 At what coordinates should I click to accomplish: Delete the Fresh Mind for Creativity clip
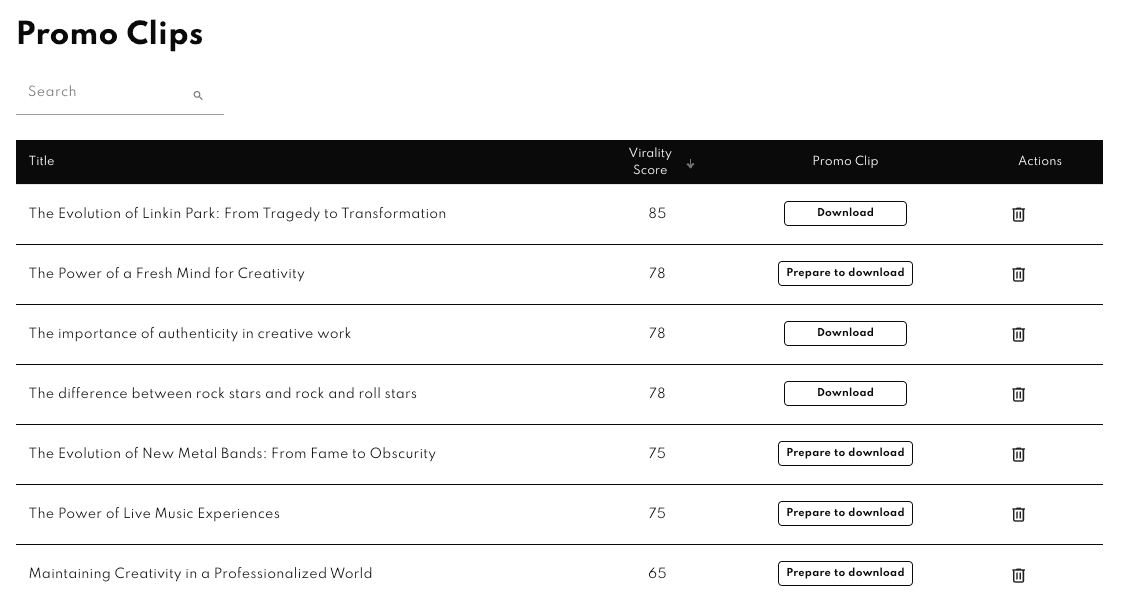[x=1018, y=274]
